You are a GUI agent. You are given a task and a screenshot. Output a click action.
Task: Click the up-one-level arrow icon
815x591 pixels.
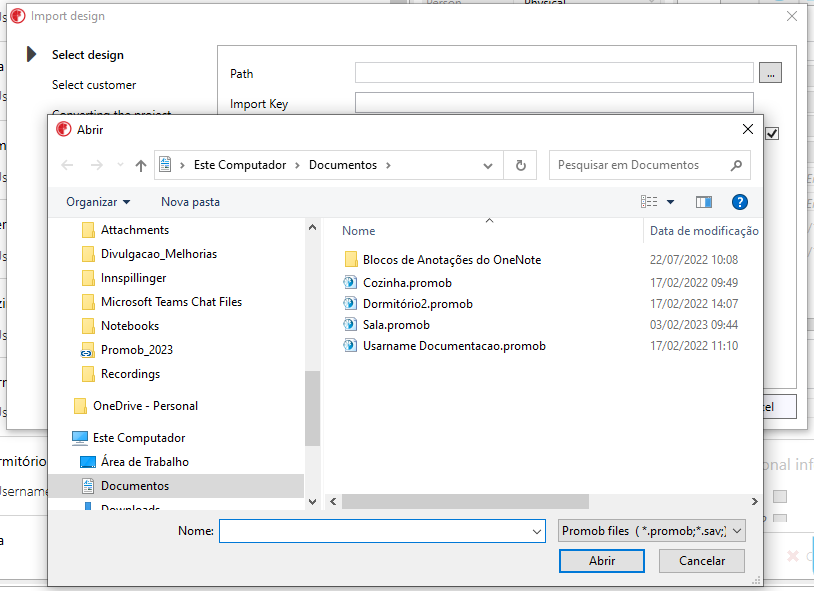click(141, 165)
